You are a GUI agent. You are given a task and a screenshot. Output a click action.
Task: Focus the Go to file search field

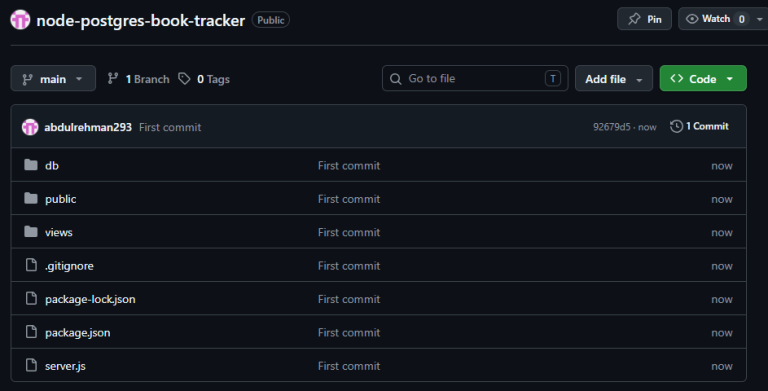(x=475, y=78)
